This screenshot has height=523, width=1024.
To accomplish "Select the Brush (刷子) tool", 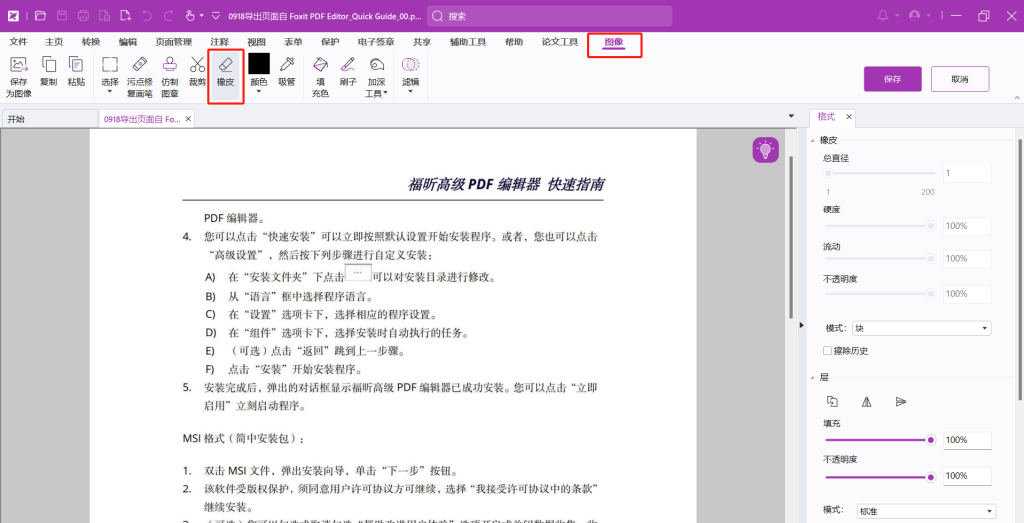I will click(348, 72).
